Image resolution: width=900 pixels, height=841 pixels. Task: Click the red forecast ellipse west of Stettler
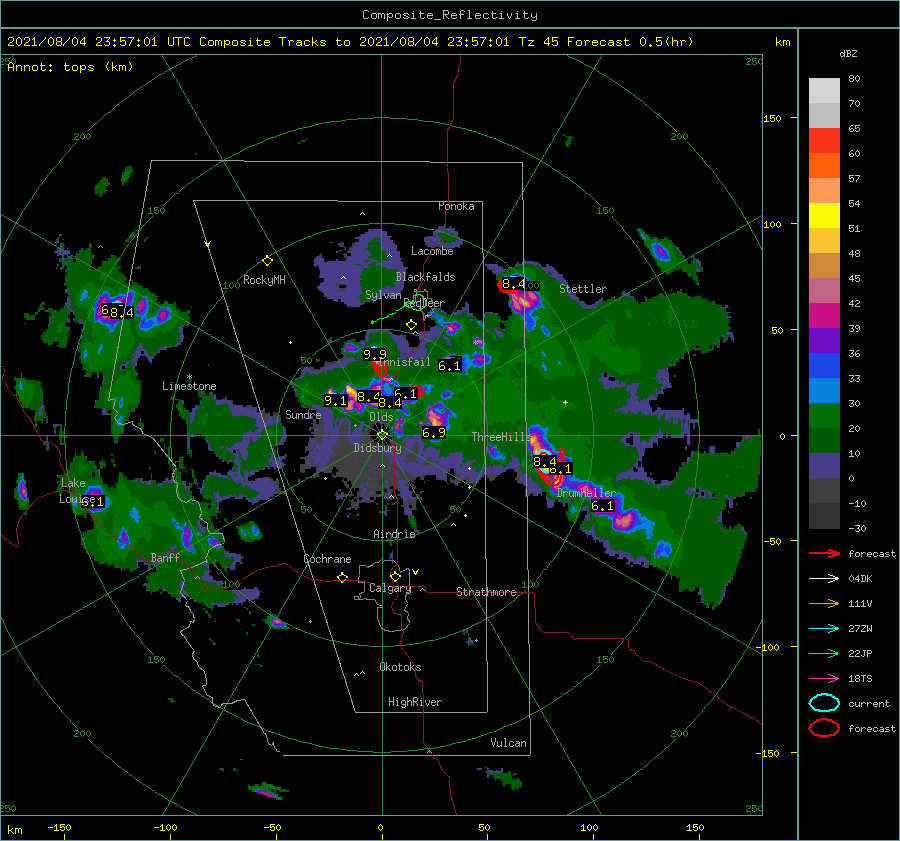pos(508,286)
